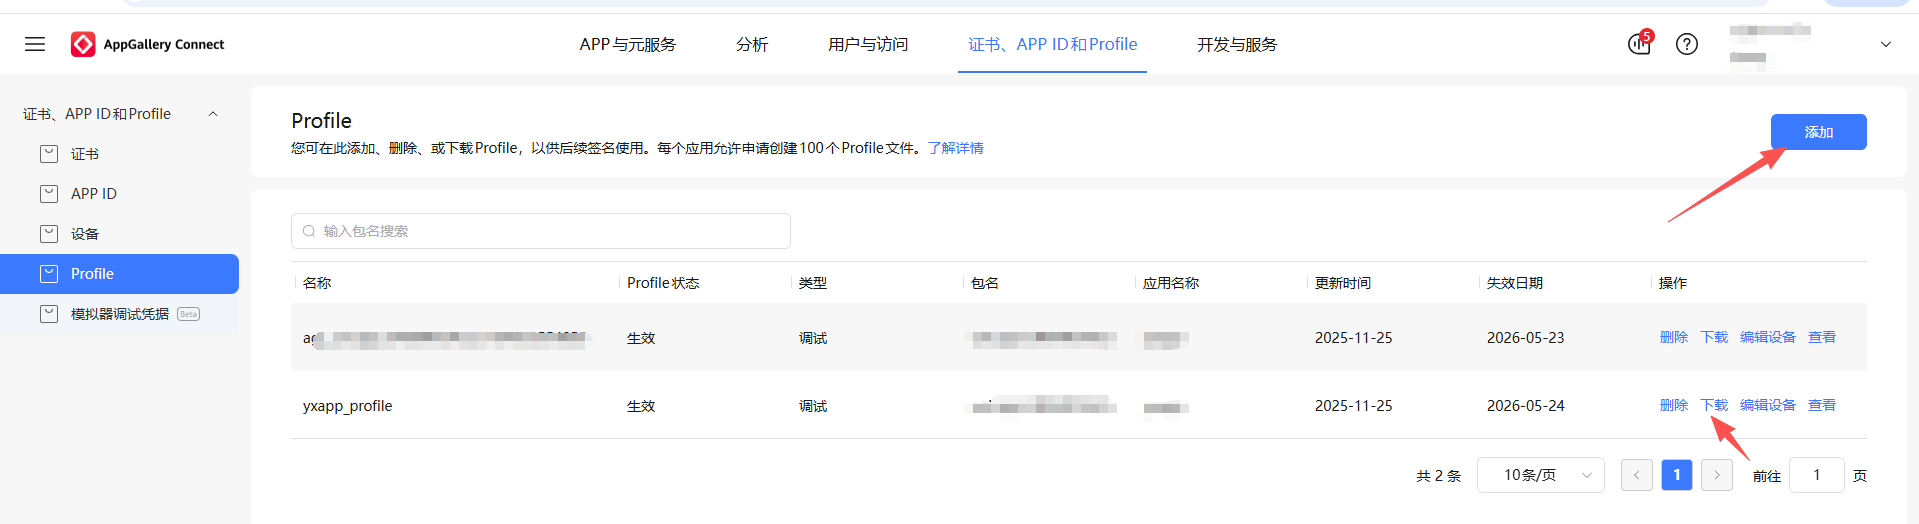Screen dimensions: 1919x524
Task: Click the search magnifier icon
Action: (x=309, y=231)
